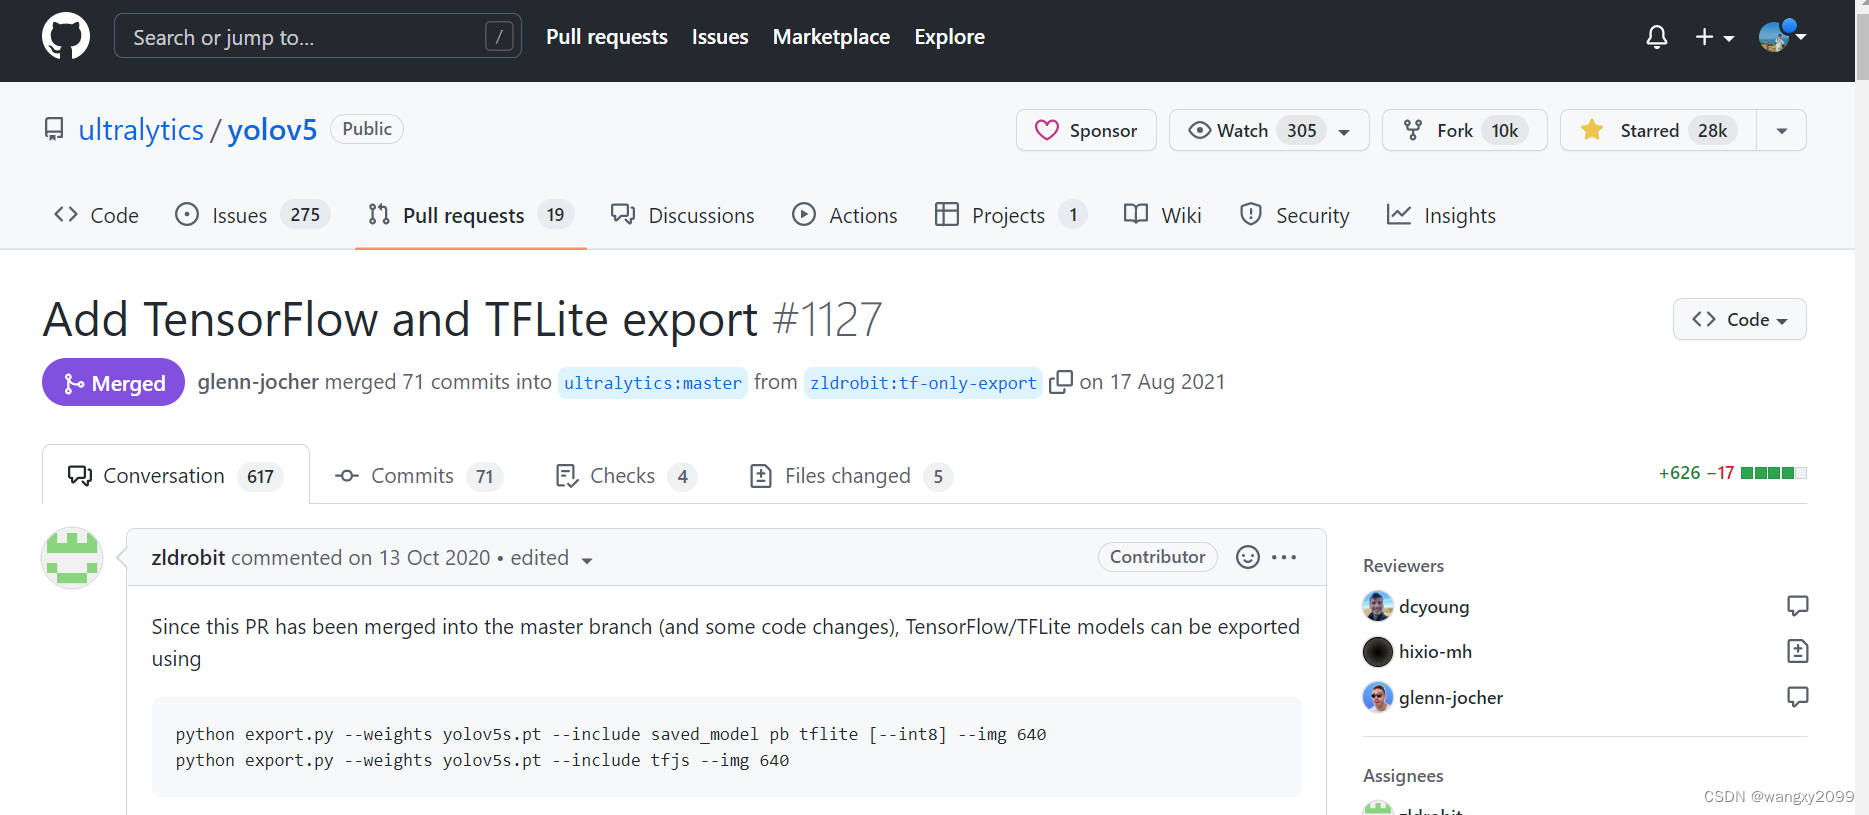
Task: Switch to the Code repository tab
Action: [x=97, y=215]
